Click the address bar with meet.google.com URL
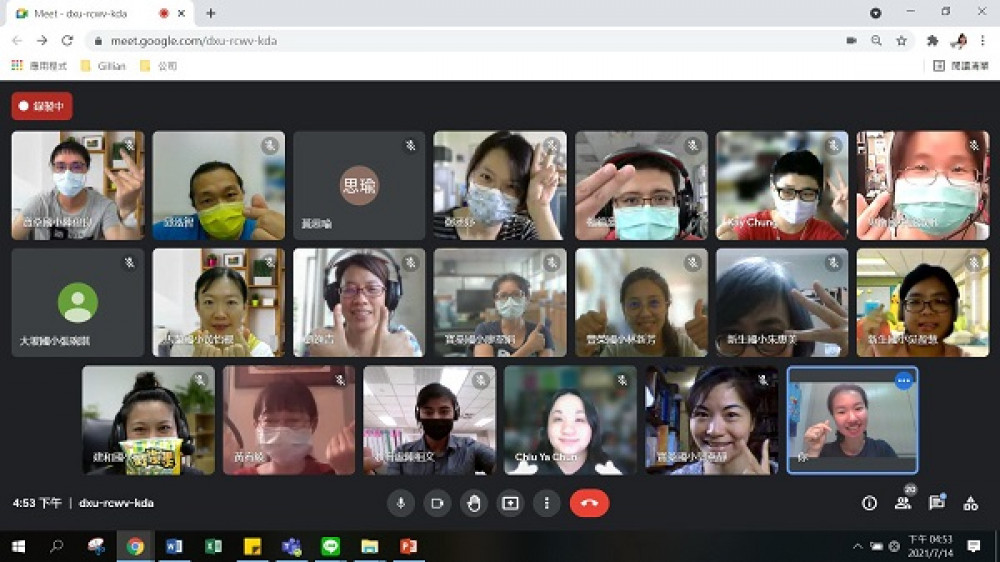Image resolution: width=1000 pixels, height=562 pixels. [450, 41]
